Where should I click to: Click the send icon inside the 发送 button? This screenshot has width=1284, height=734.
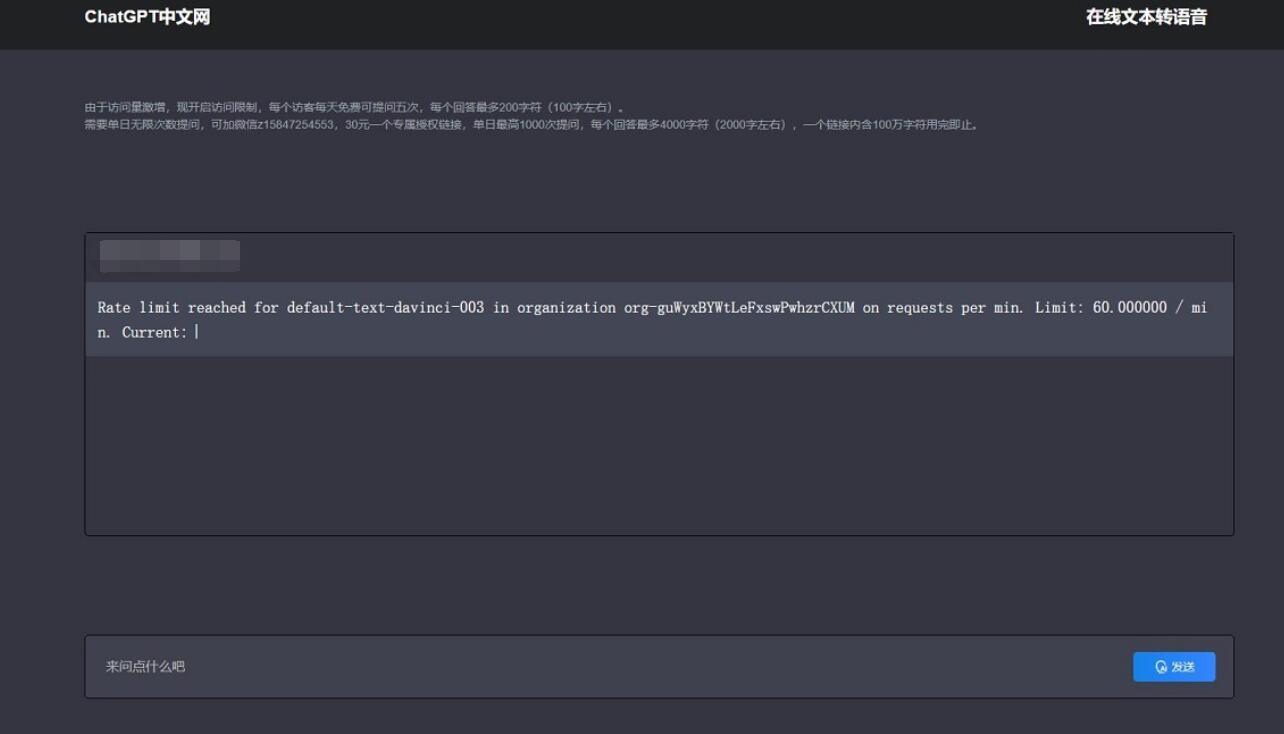point(1161,667)
